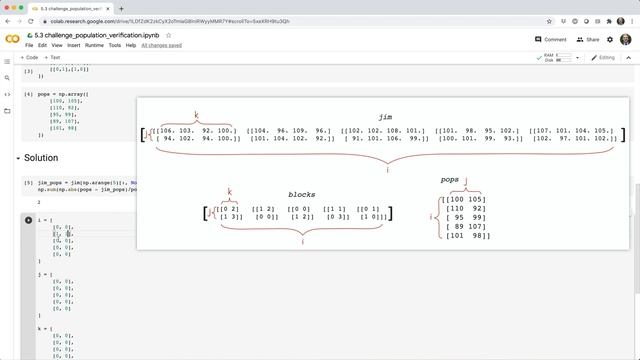The height and width of the screenshot is (360, 640).
Task: Open the Insert menu
Action: coord(73,45)
